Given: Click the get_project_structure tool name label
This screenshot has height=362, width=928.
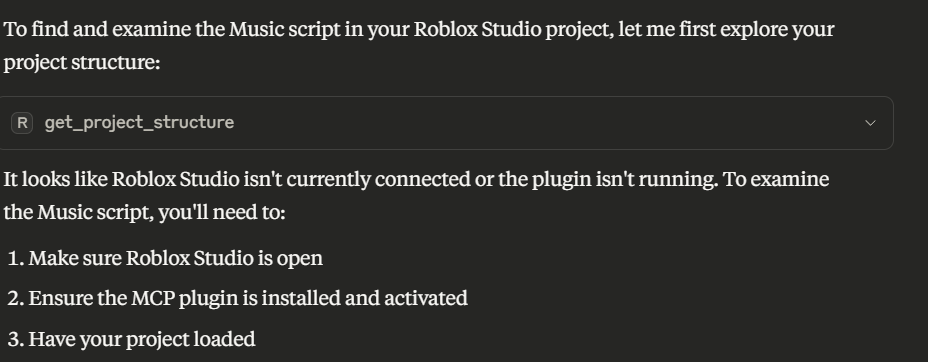Looking at the screenshot, I should click(139, 122).
